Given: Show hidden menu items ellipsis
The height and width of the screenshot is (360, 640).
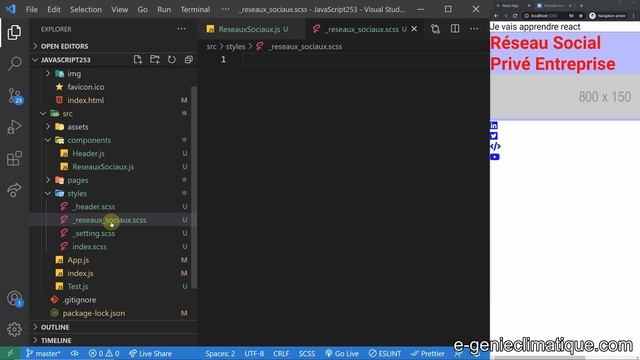Looking at the screenshot, I should 225,9.
